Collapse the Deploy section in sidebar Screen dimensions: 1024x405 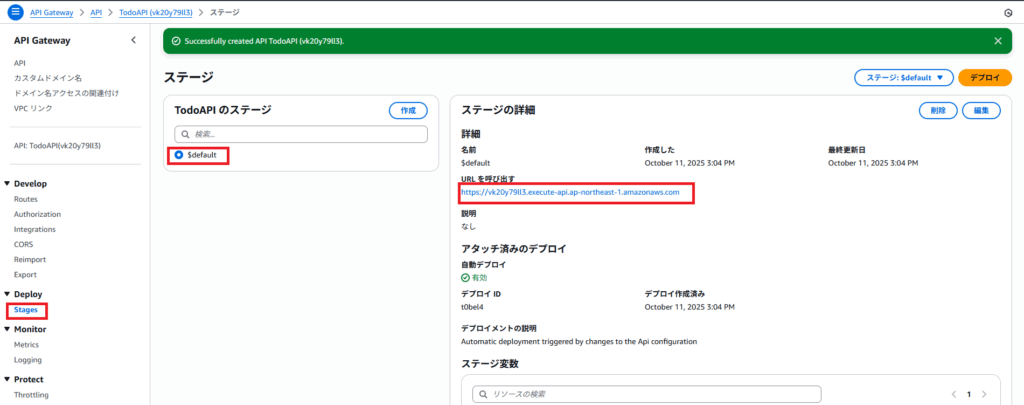pyautogui.click(x=8, y=294)
